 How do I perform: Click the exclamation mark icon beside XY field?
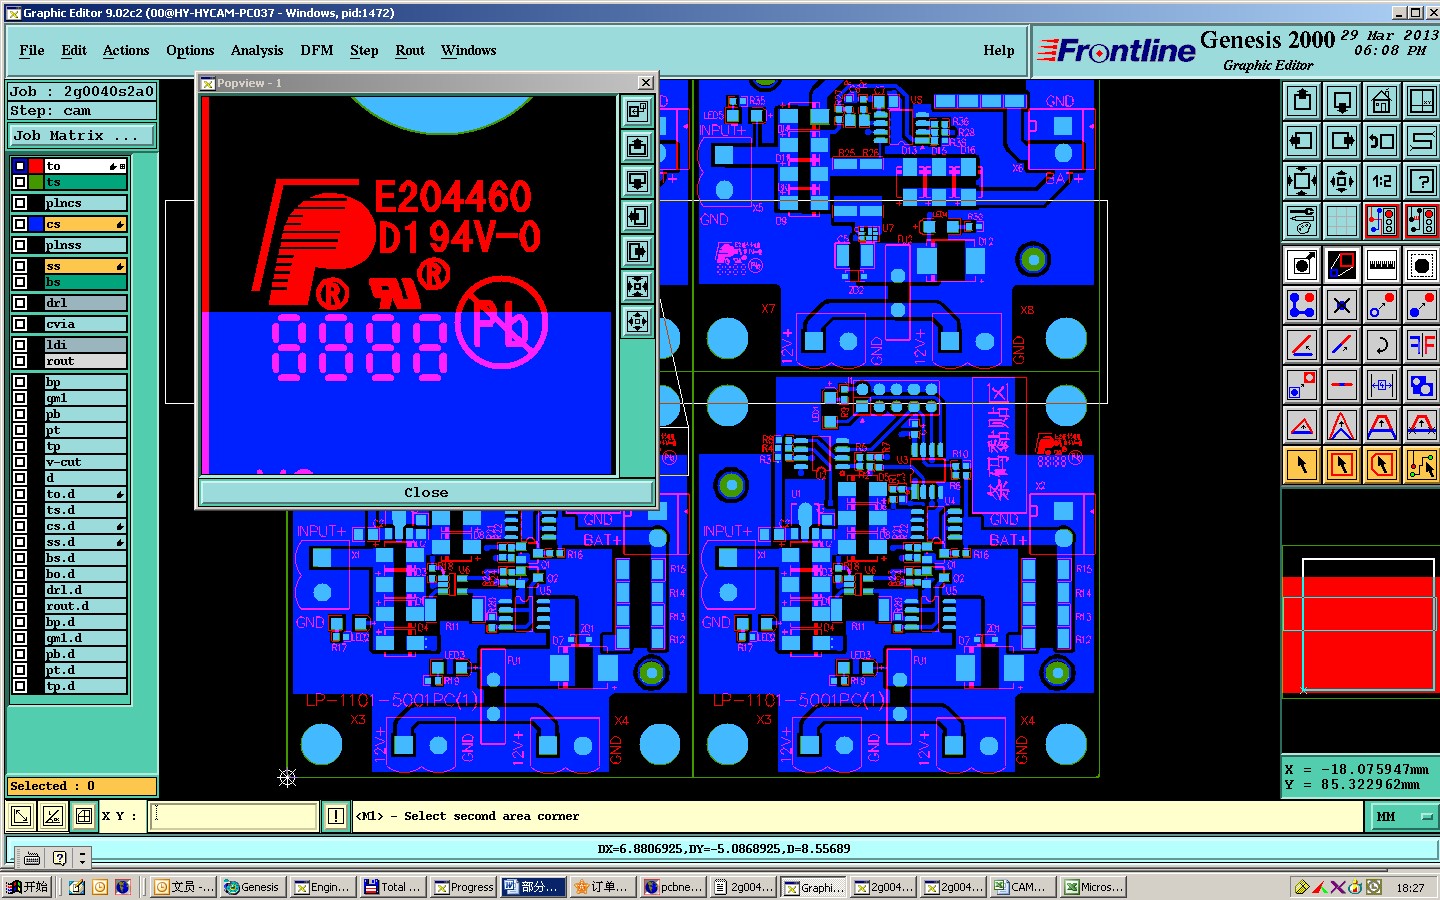336,817
